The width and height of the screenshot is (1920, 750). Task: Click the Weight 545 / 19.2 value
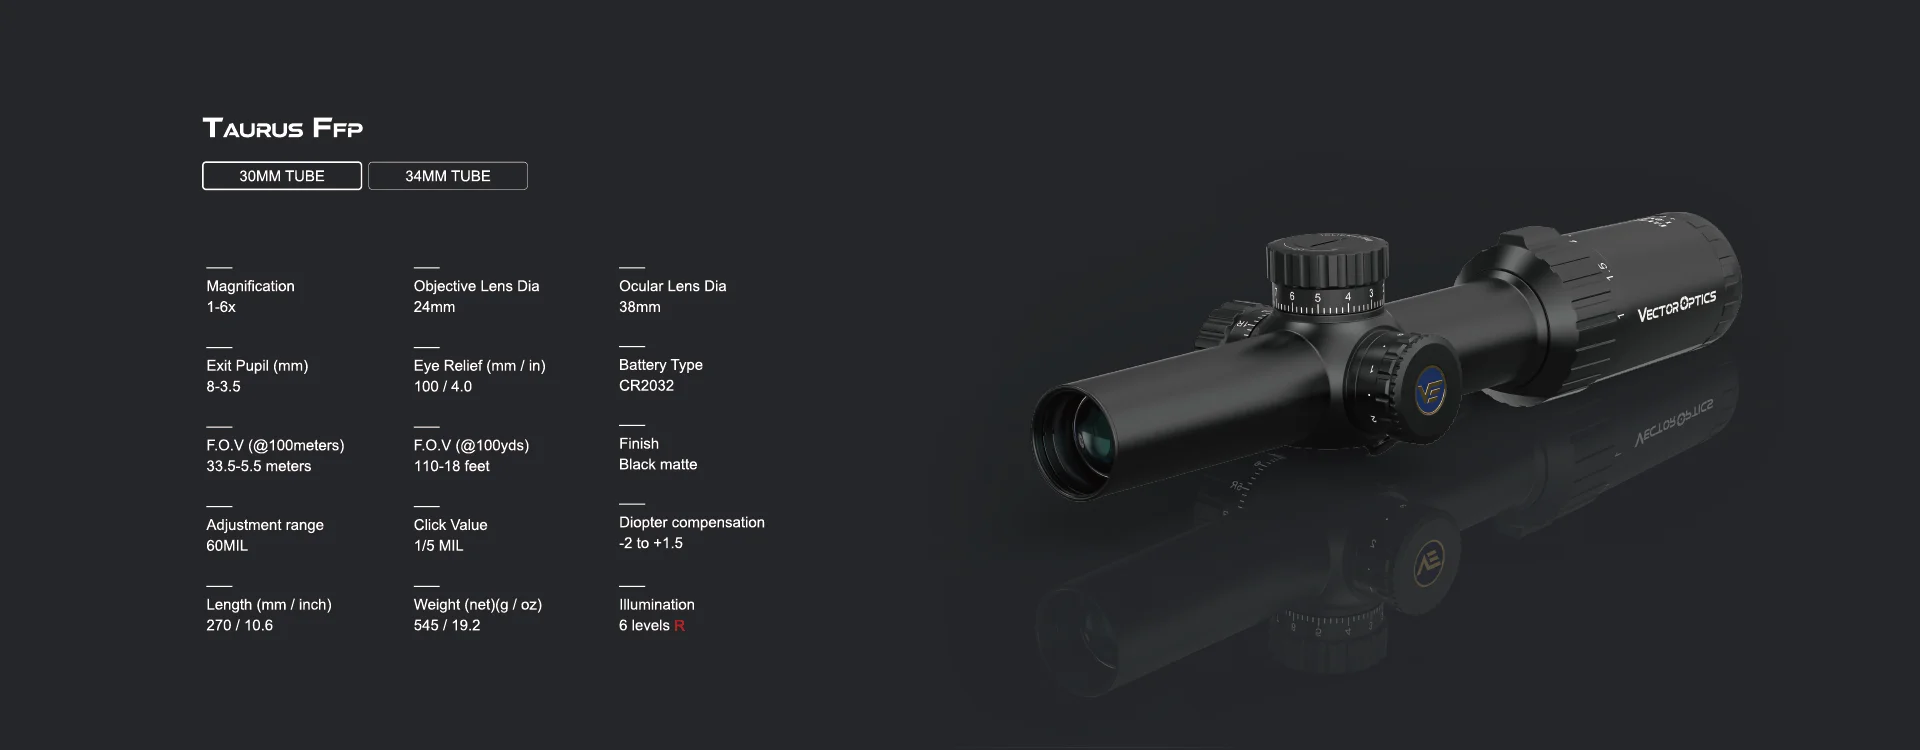(447, 626)
